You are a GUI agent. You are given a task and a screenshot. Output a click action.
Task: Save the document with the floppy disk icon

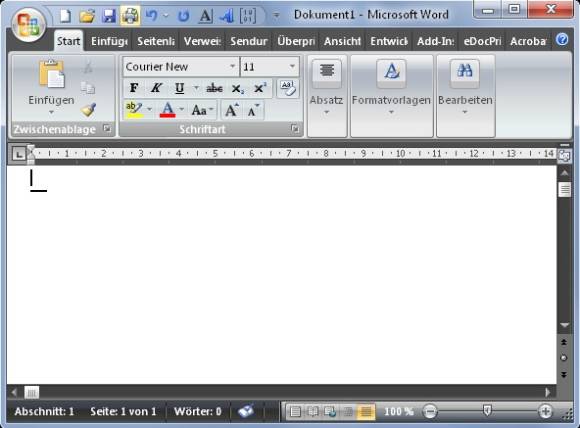(109, 16)
